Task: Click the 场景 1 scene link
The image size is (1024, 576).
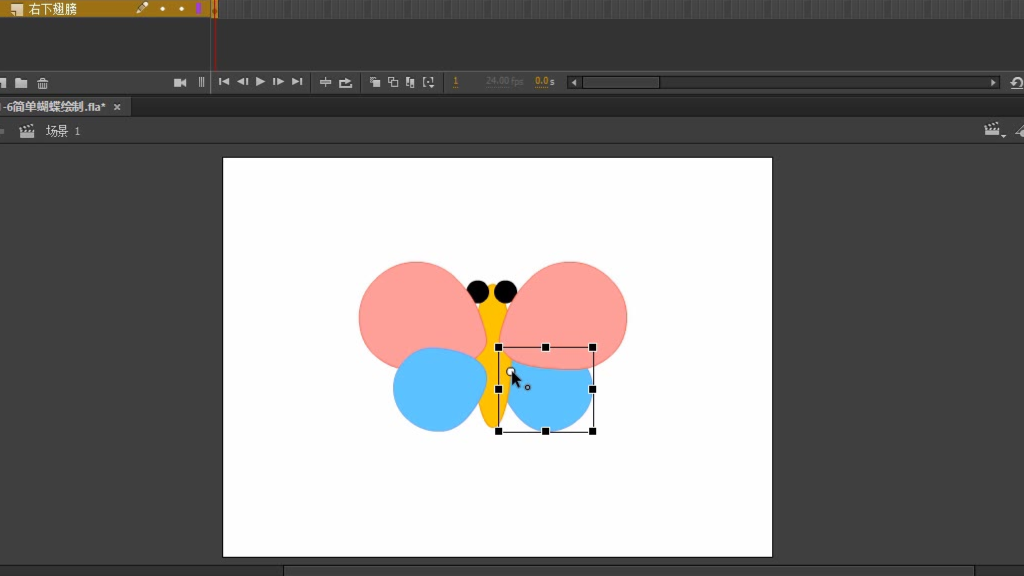Action: [x=62, y=131]
